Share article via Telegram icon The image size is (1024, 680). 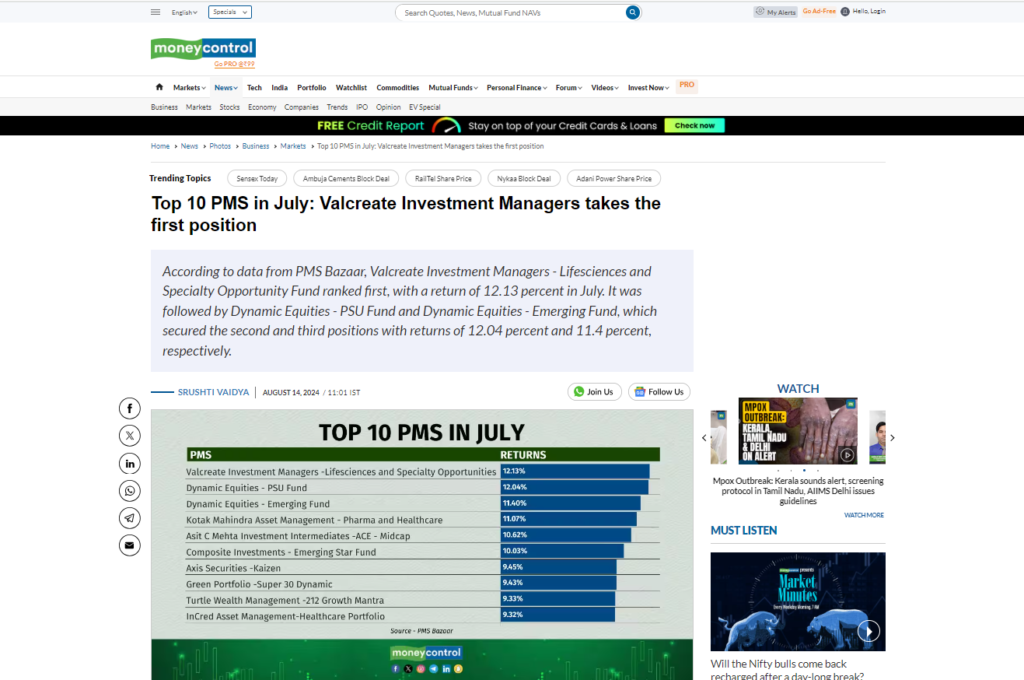click(x=129, y=518)
